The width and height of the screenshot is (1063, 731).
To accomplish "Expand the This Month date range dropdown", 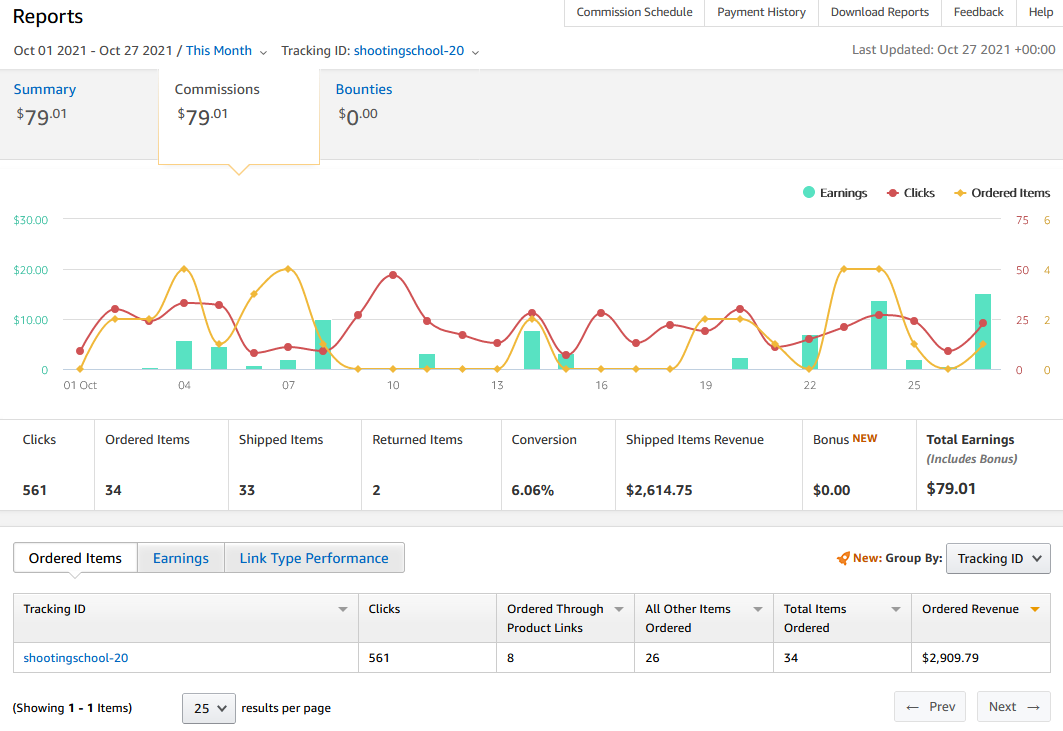I will click(x=264, y=52).
